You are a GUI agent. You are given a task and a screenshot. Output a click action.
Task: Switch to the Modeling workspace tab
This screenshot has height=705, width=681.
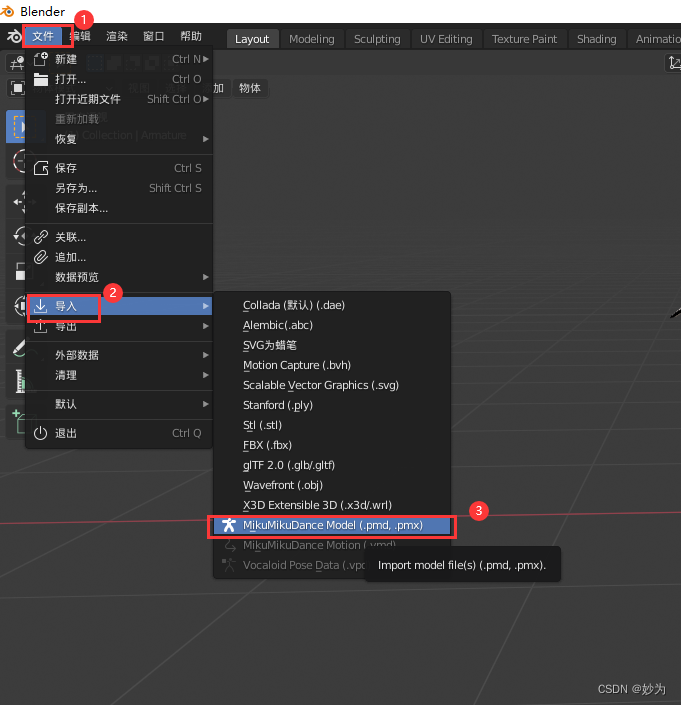coord(312,39)
